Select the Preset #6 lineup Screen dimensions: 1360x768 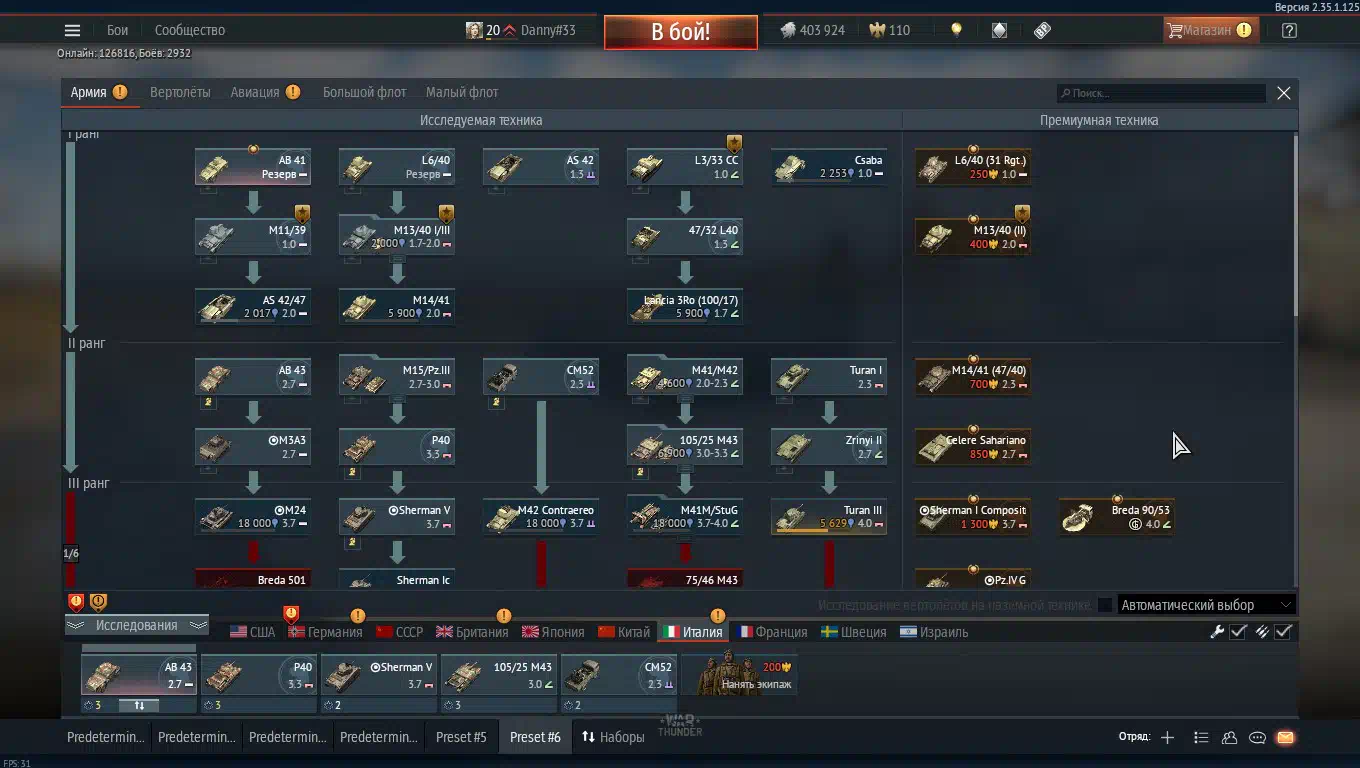pos(535,737)
